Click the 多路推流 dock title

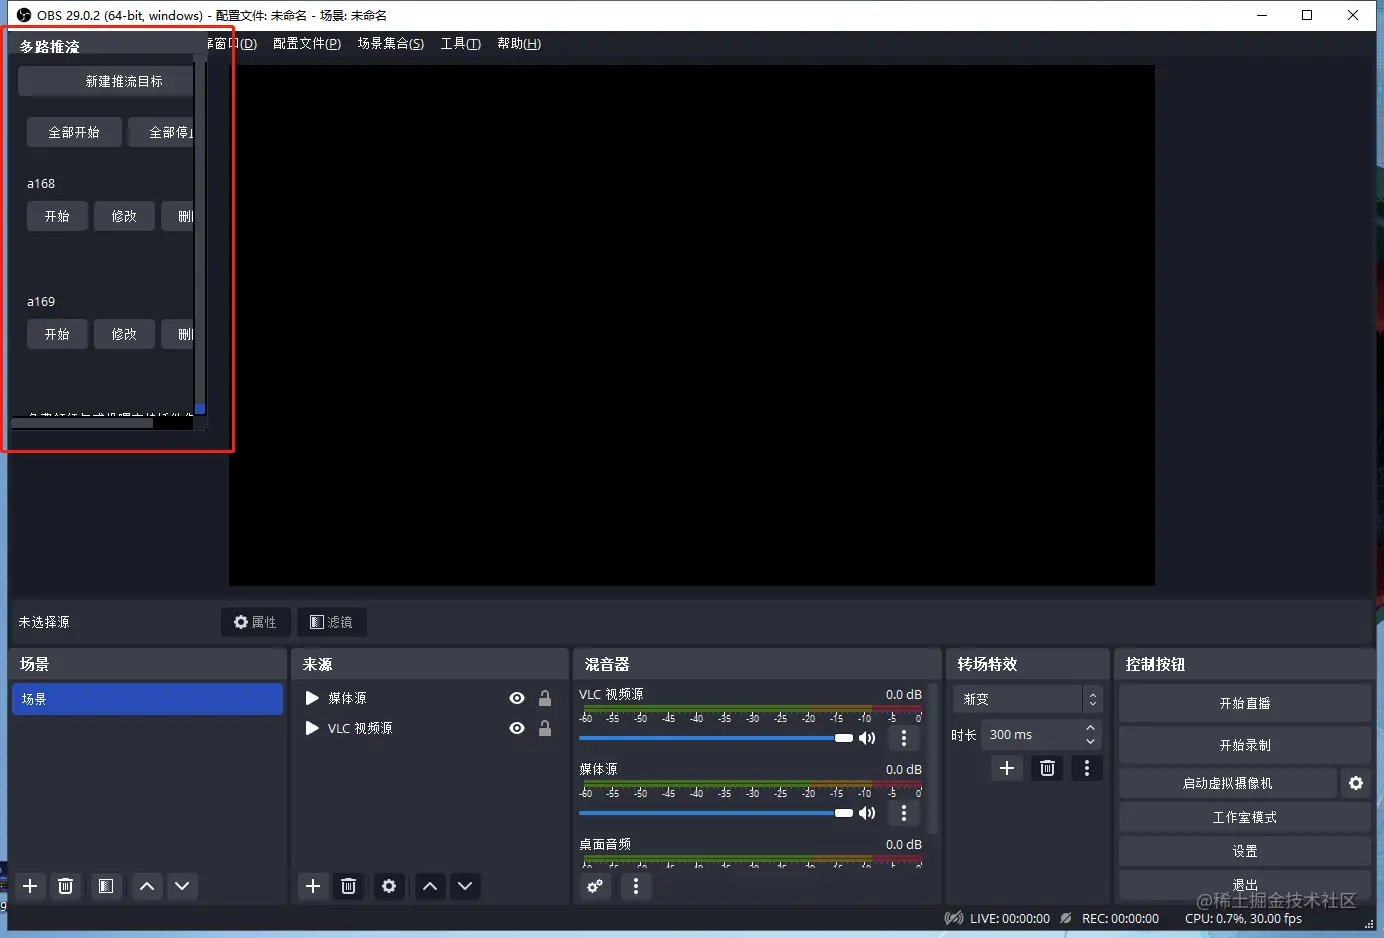(x=50, y=46)
